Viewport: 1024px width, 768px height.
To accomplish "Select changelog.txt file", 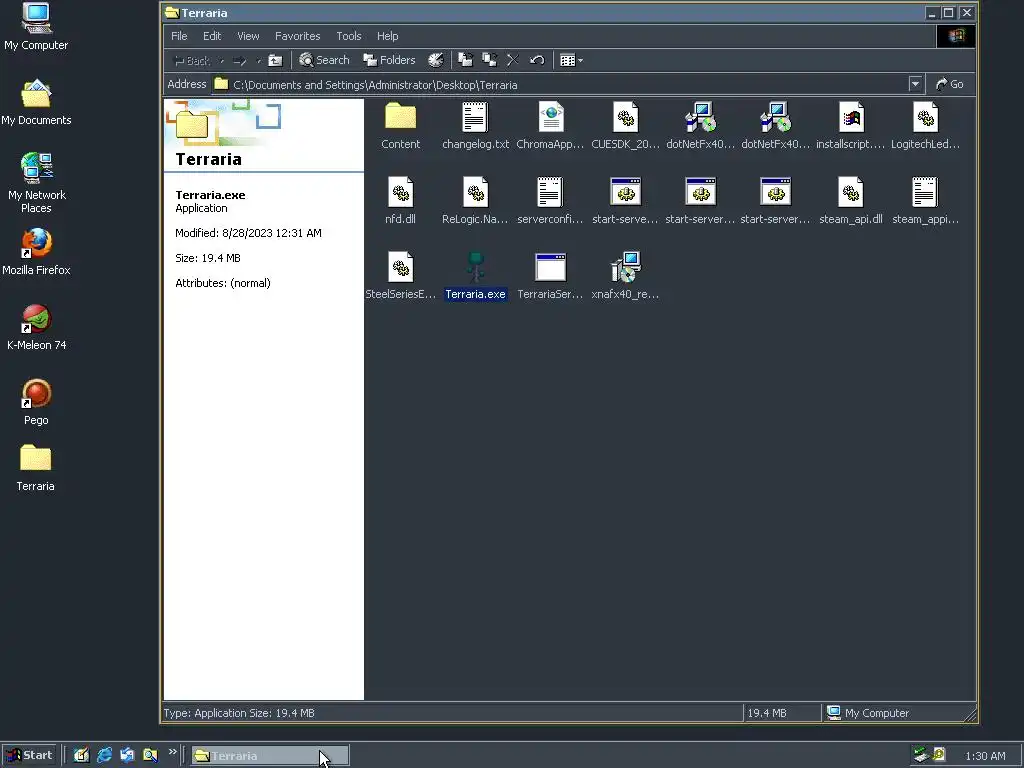I will (x=475, y=126).
